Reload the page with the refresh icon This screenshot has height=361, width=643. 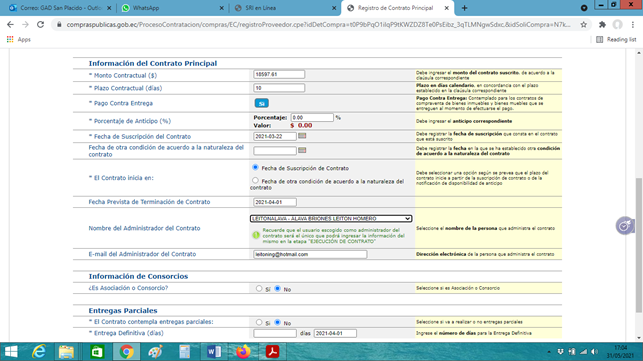pos(40,25)
